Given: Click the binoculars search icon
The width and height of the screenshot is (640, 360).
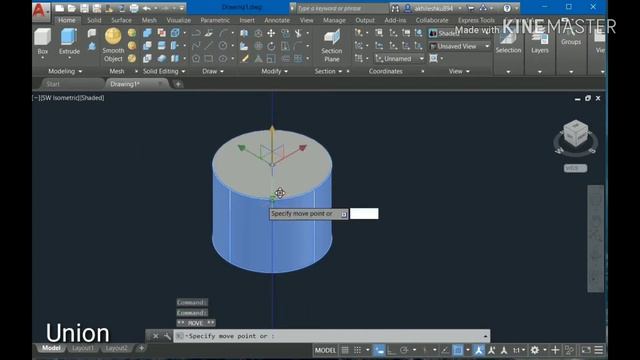Looking at the screenshot, I should click(x=395, y=8).
